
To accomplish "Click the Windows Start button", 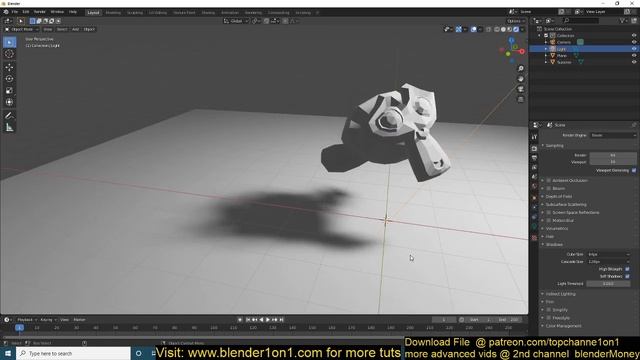I will point(8,353).
